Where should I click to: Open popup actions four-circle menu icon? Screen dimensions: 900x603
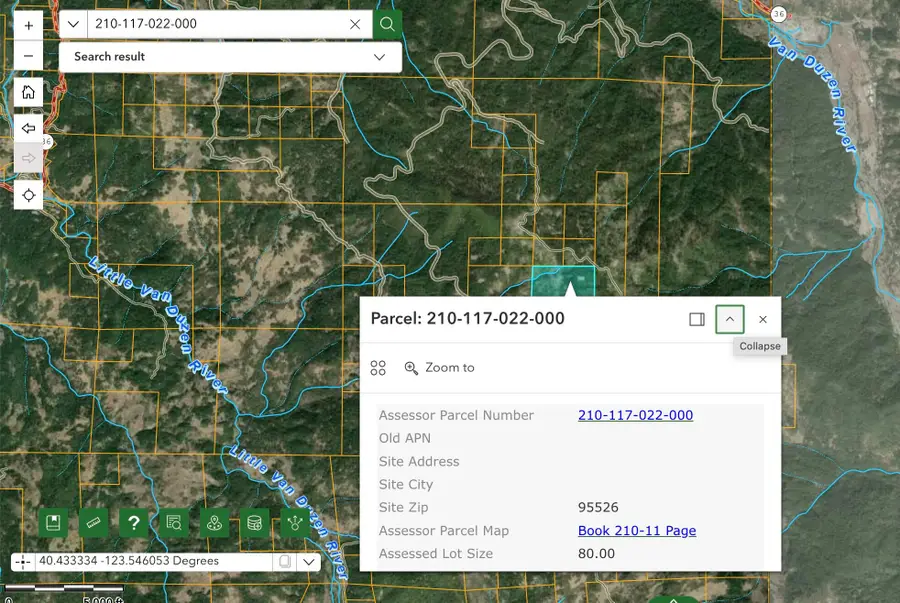pyautogui.click(x=378, y=368)
